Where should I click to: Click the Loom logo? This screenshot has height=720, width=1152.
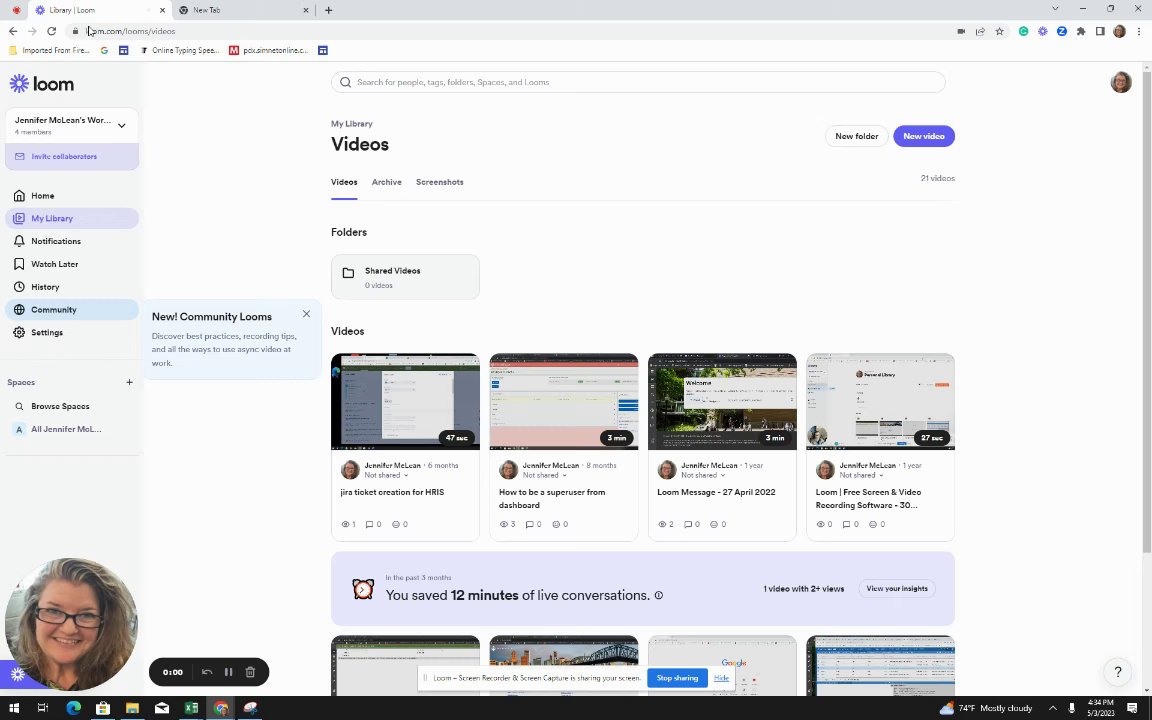click(x=42, y=84)
